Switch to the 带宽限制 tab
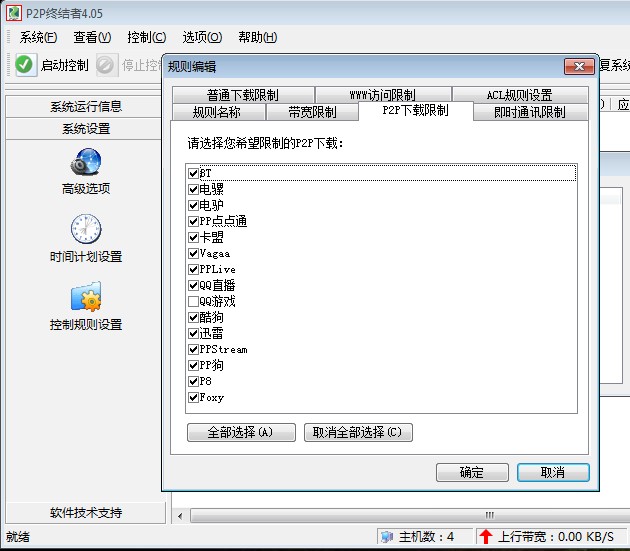The image size is (630, 551). click(312, 112)
